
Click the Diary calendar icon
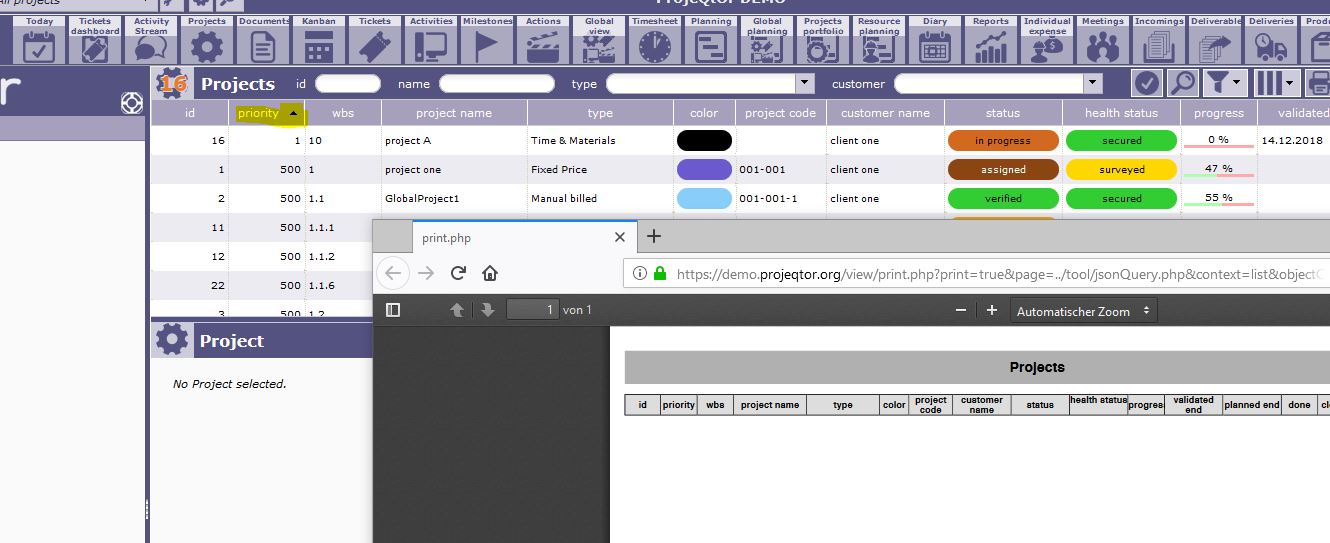[935, 45]
